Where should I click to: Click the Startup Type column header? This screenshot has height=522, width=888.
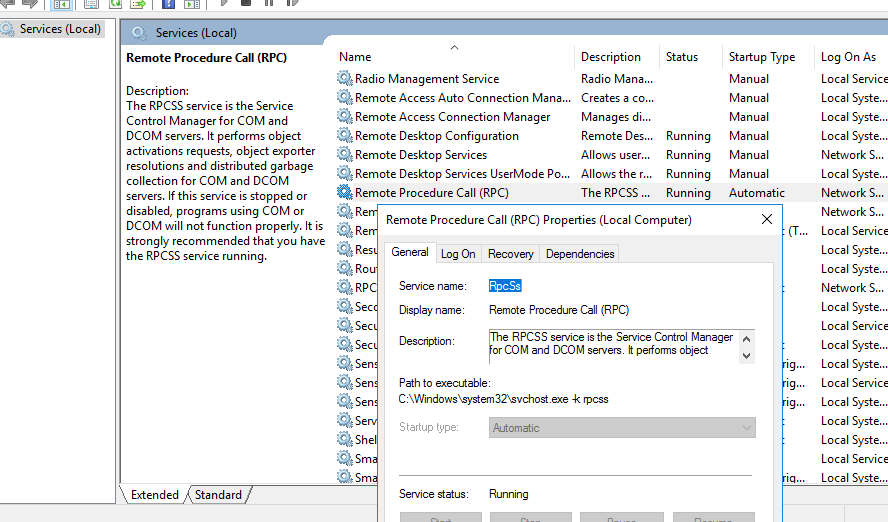[762, 57]
